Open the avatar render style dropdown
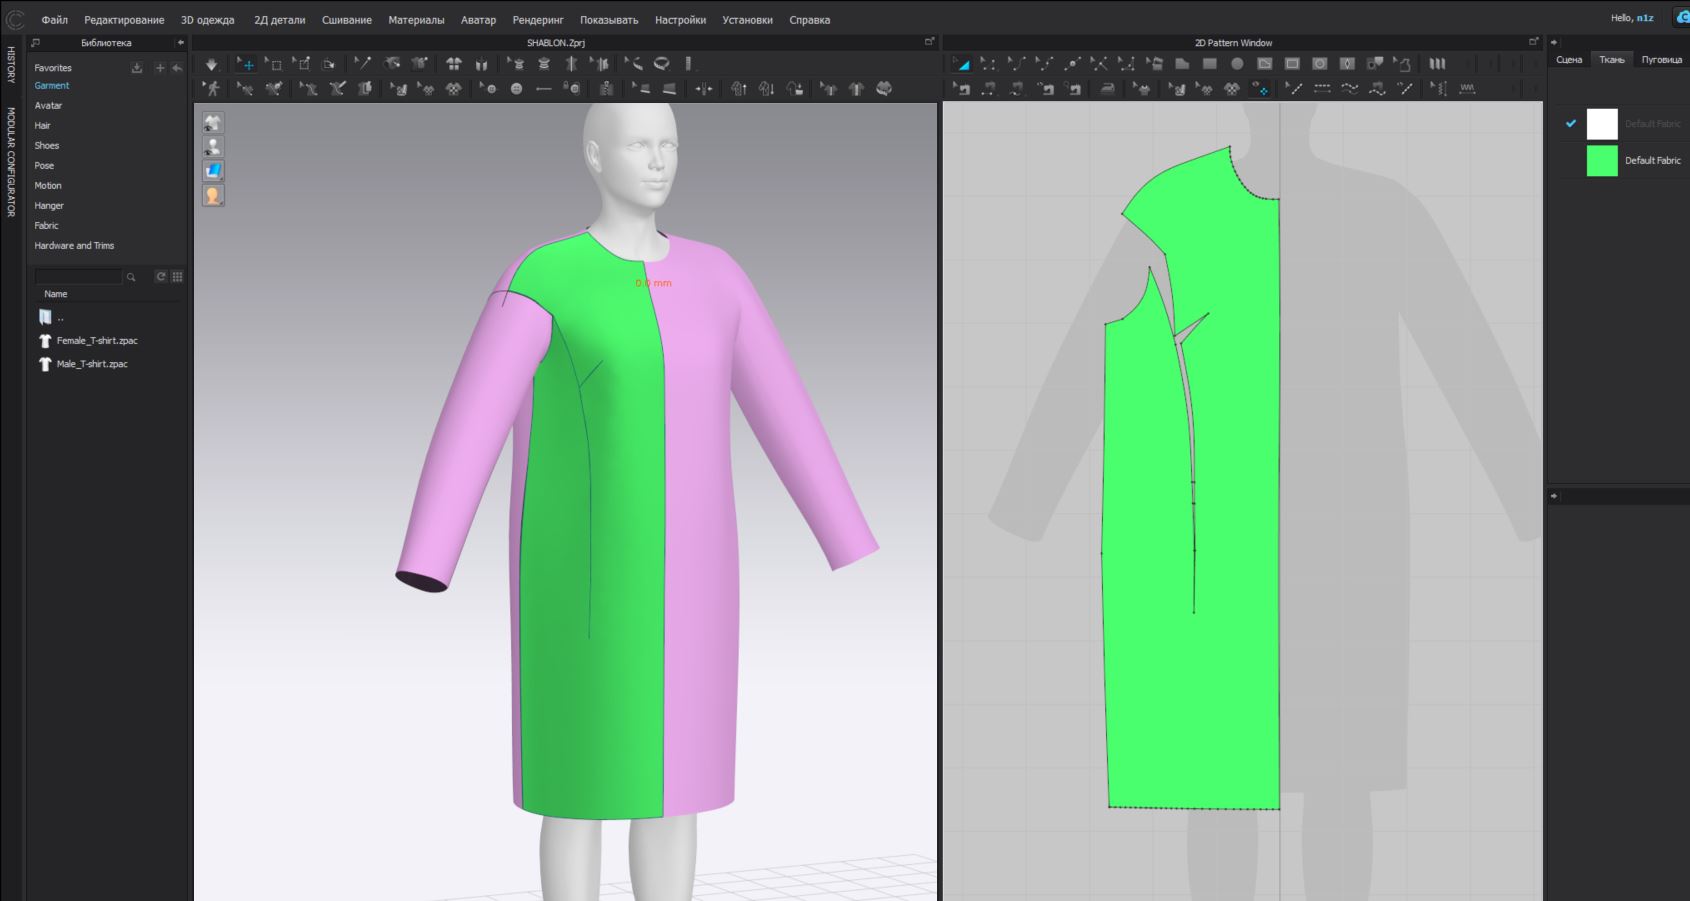1690x901 pixels. click(213, 196)
